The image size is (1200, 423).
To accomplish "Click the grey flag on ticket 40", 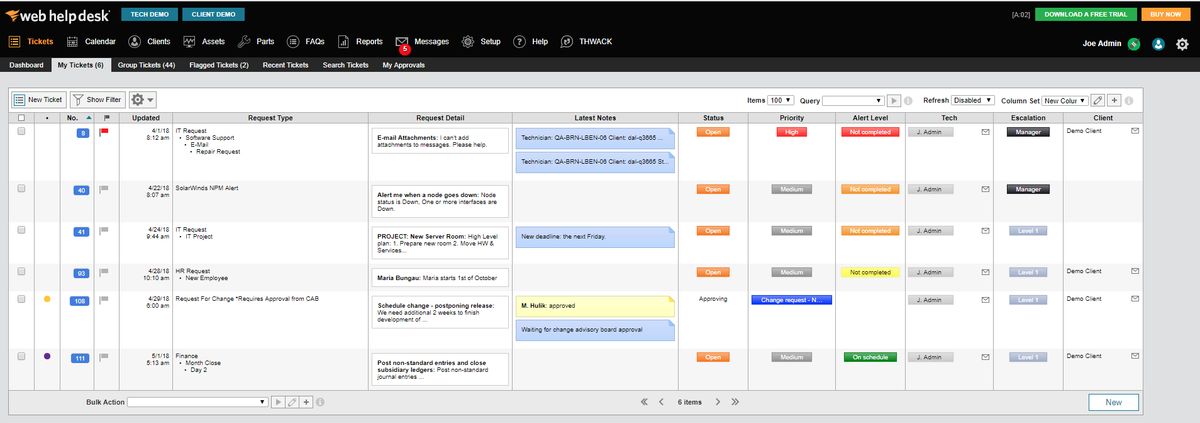I will 104,189.
